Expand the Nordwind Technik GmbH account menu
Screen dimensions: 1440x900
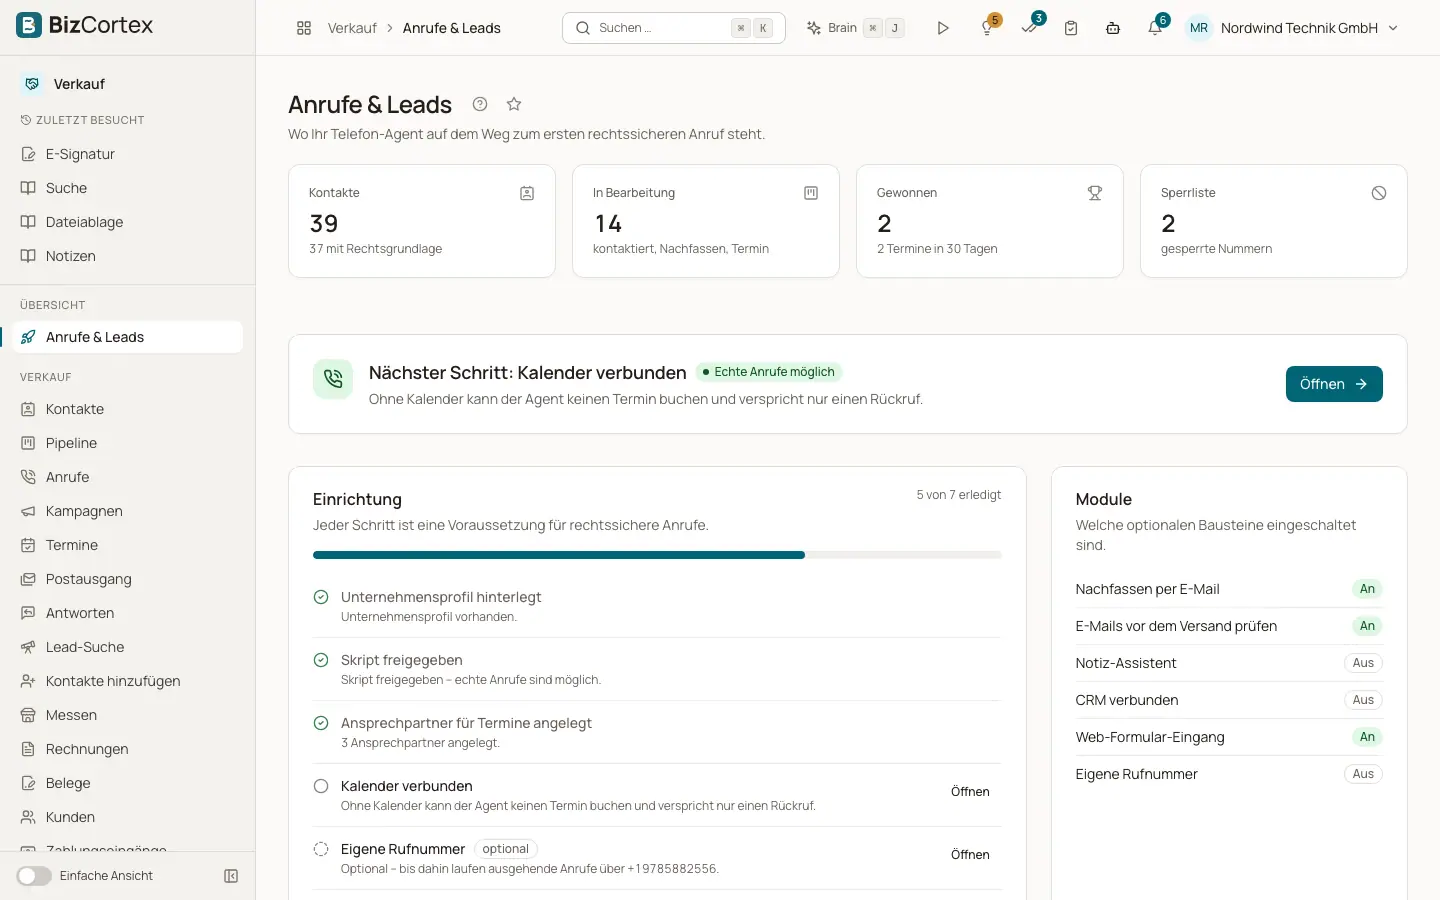1292,28
